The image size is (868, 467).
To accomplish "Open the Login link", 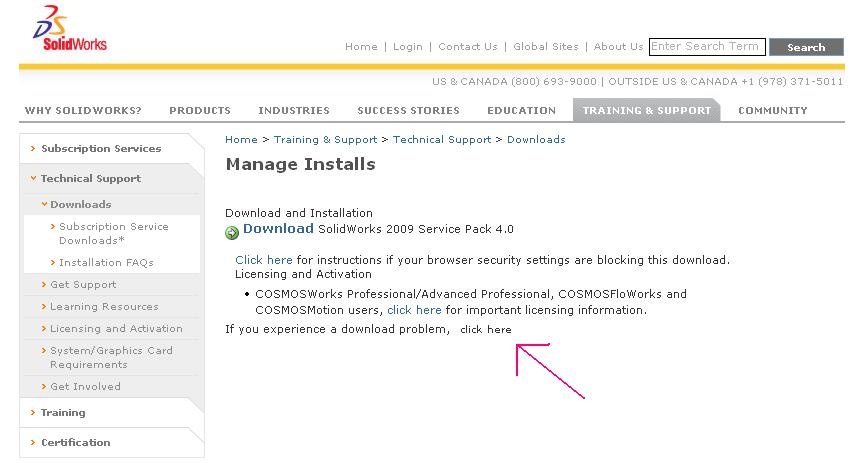I will tap(407, 47).
